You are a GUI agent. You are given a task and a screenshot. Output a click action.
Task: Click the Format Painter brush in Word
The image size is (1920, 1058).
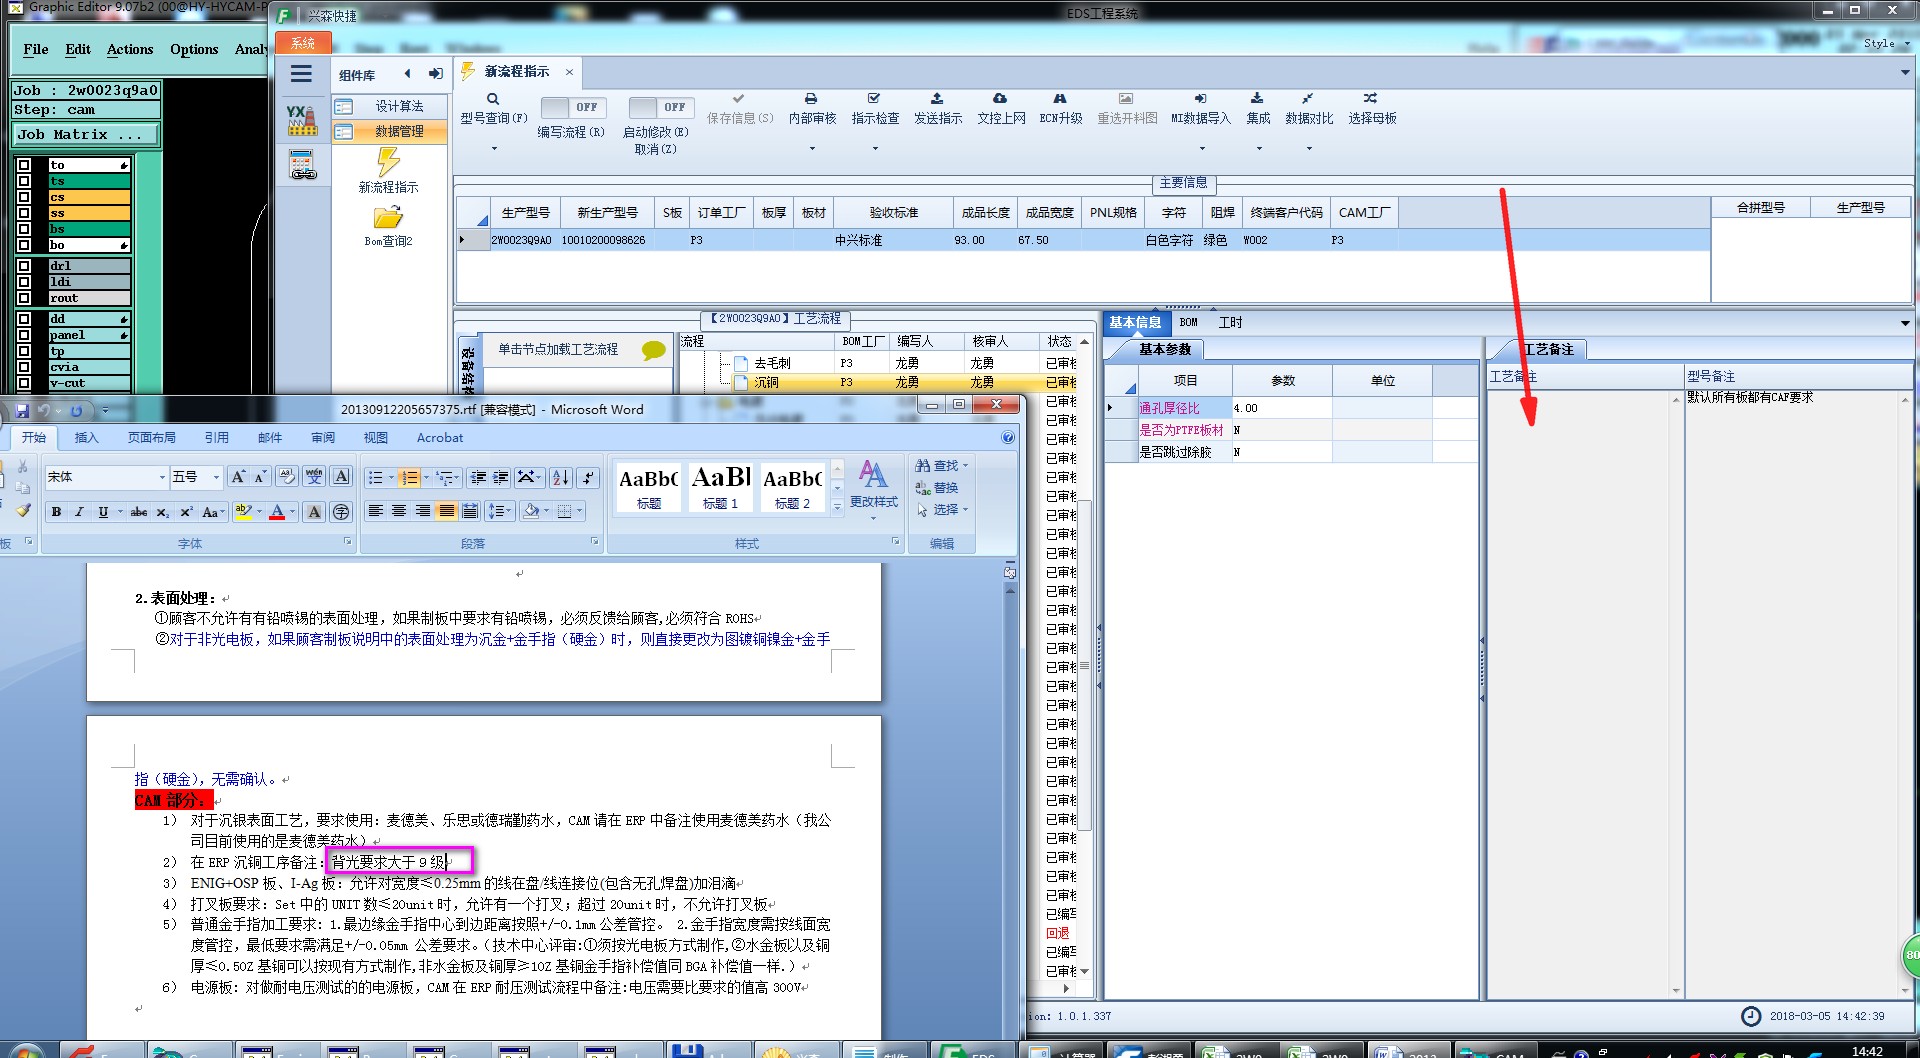(x=23, y=510)
